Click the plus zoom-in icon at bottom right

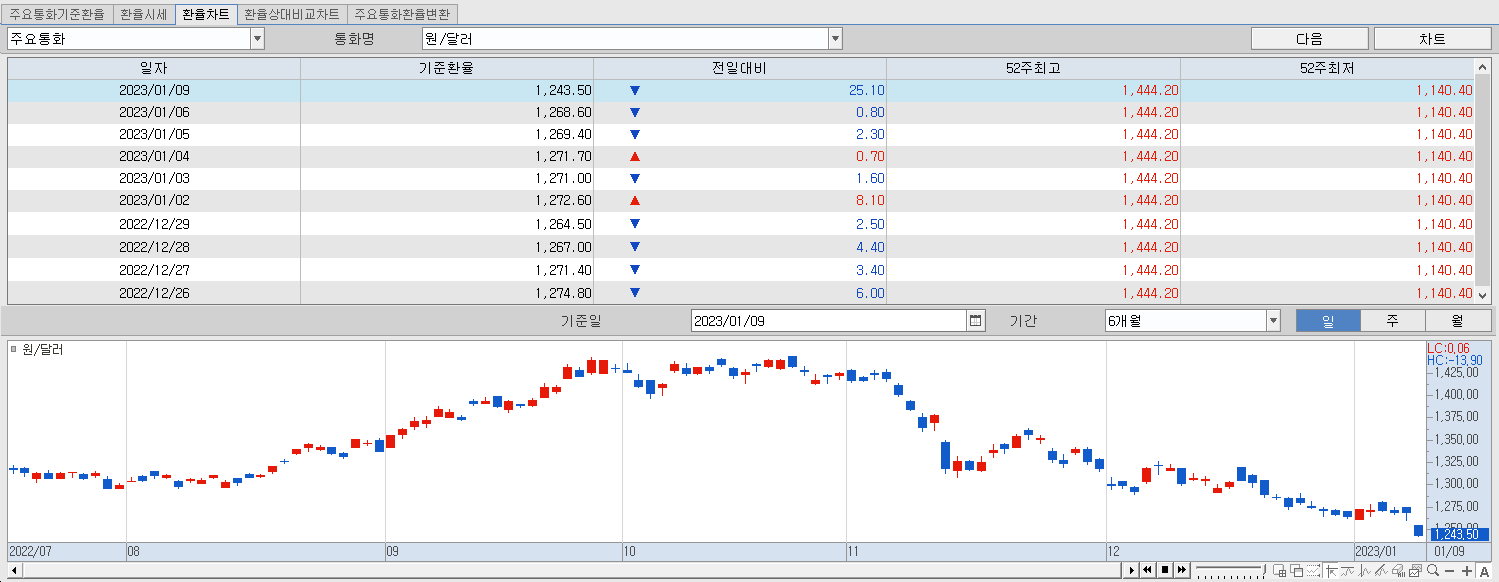1466,571
